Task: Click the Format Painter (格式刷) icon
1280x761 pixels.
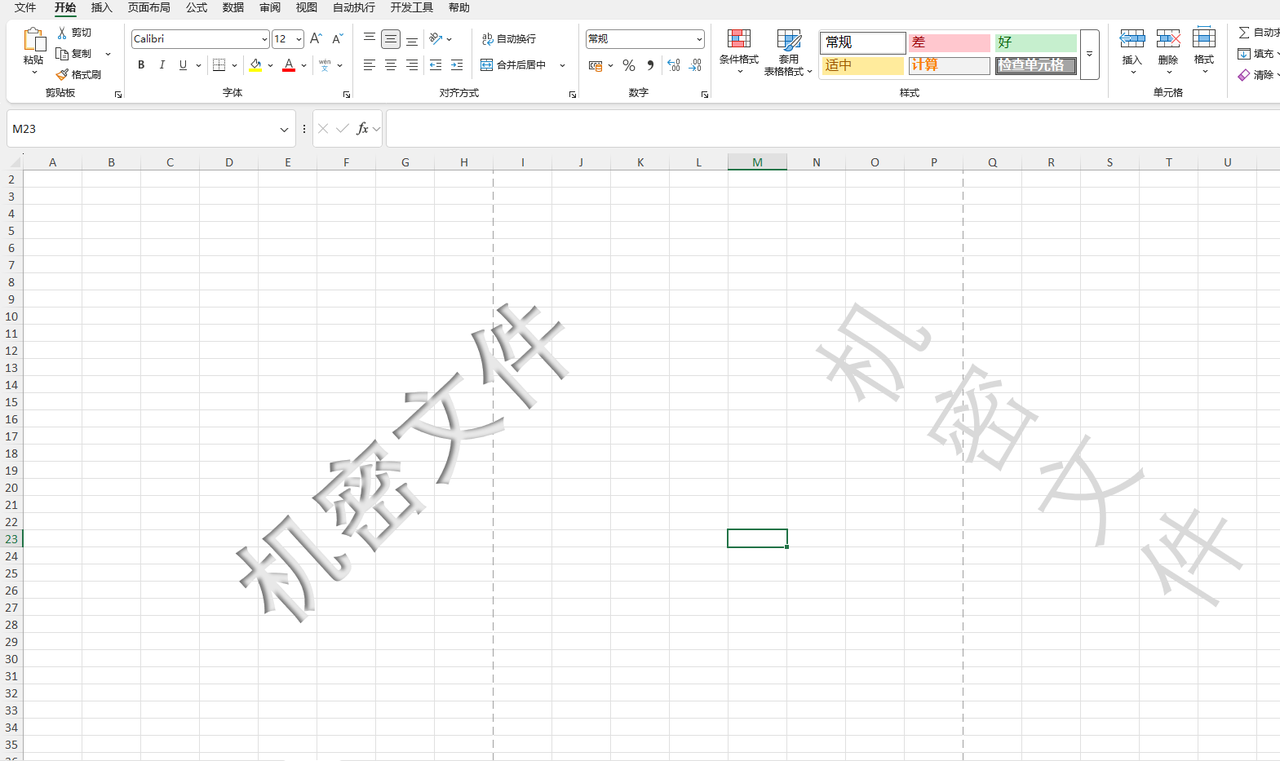Action: coord(62,75)
